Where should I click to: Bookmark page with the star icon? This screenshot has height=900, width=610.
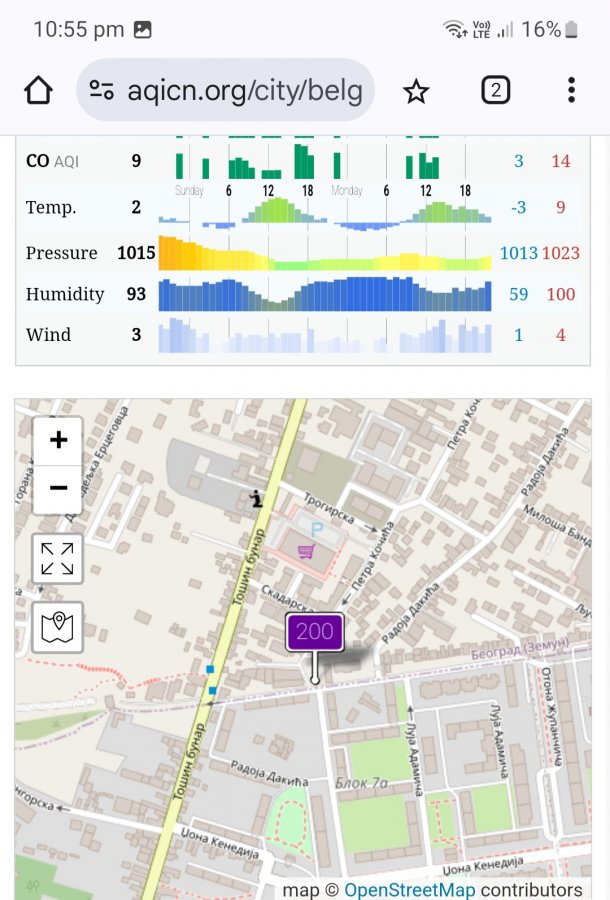(416, 91)
